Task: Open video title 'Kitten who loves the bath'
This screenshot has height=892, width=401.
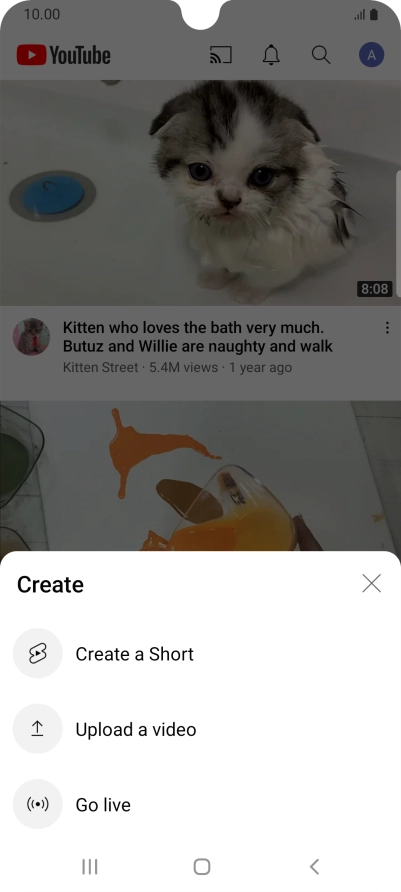Action: point(197,337)
